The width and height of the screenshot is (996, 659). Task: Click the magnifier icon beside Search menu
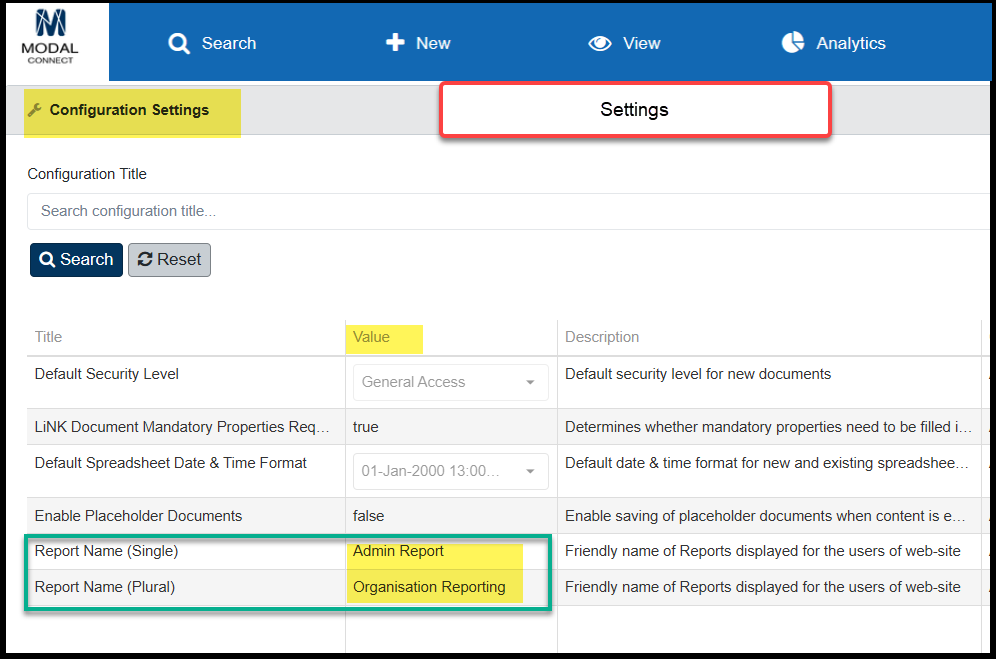click(179, 43)
